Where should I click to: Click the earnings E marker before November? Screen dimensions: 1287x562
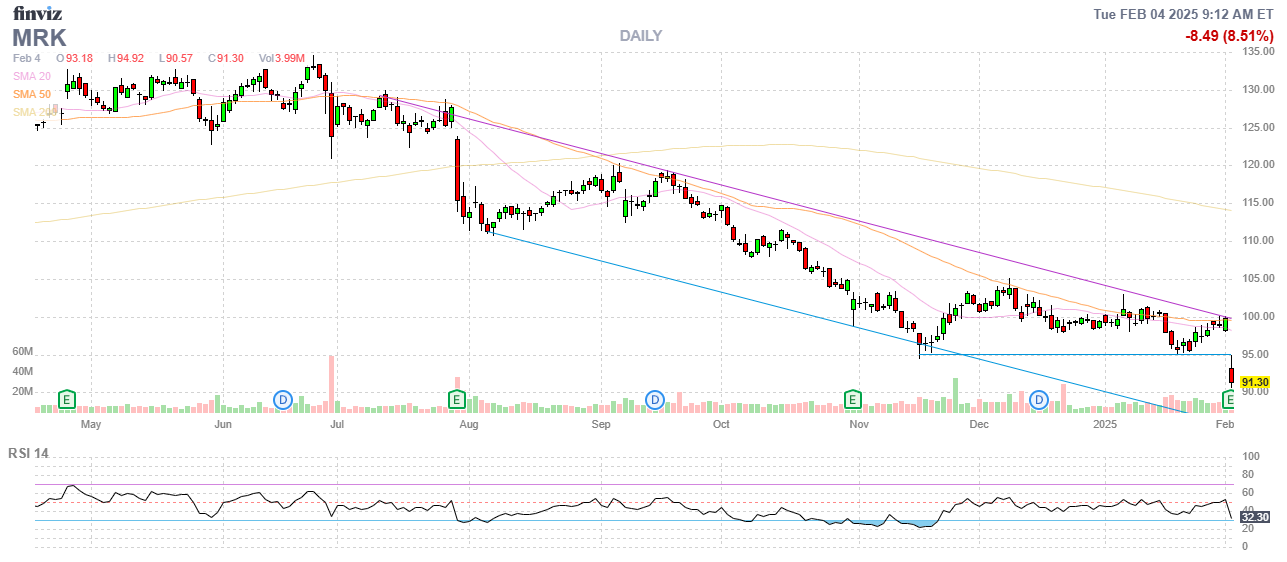pos(853,400)
